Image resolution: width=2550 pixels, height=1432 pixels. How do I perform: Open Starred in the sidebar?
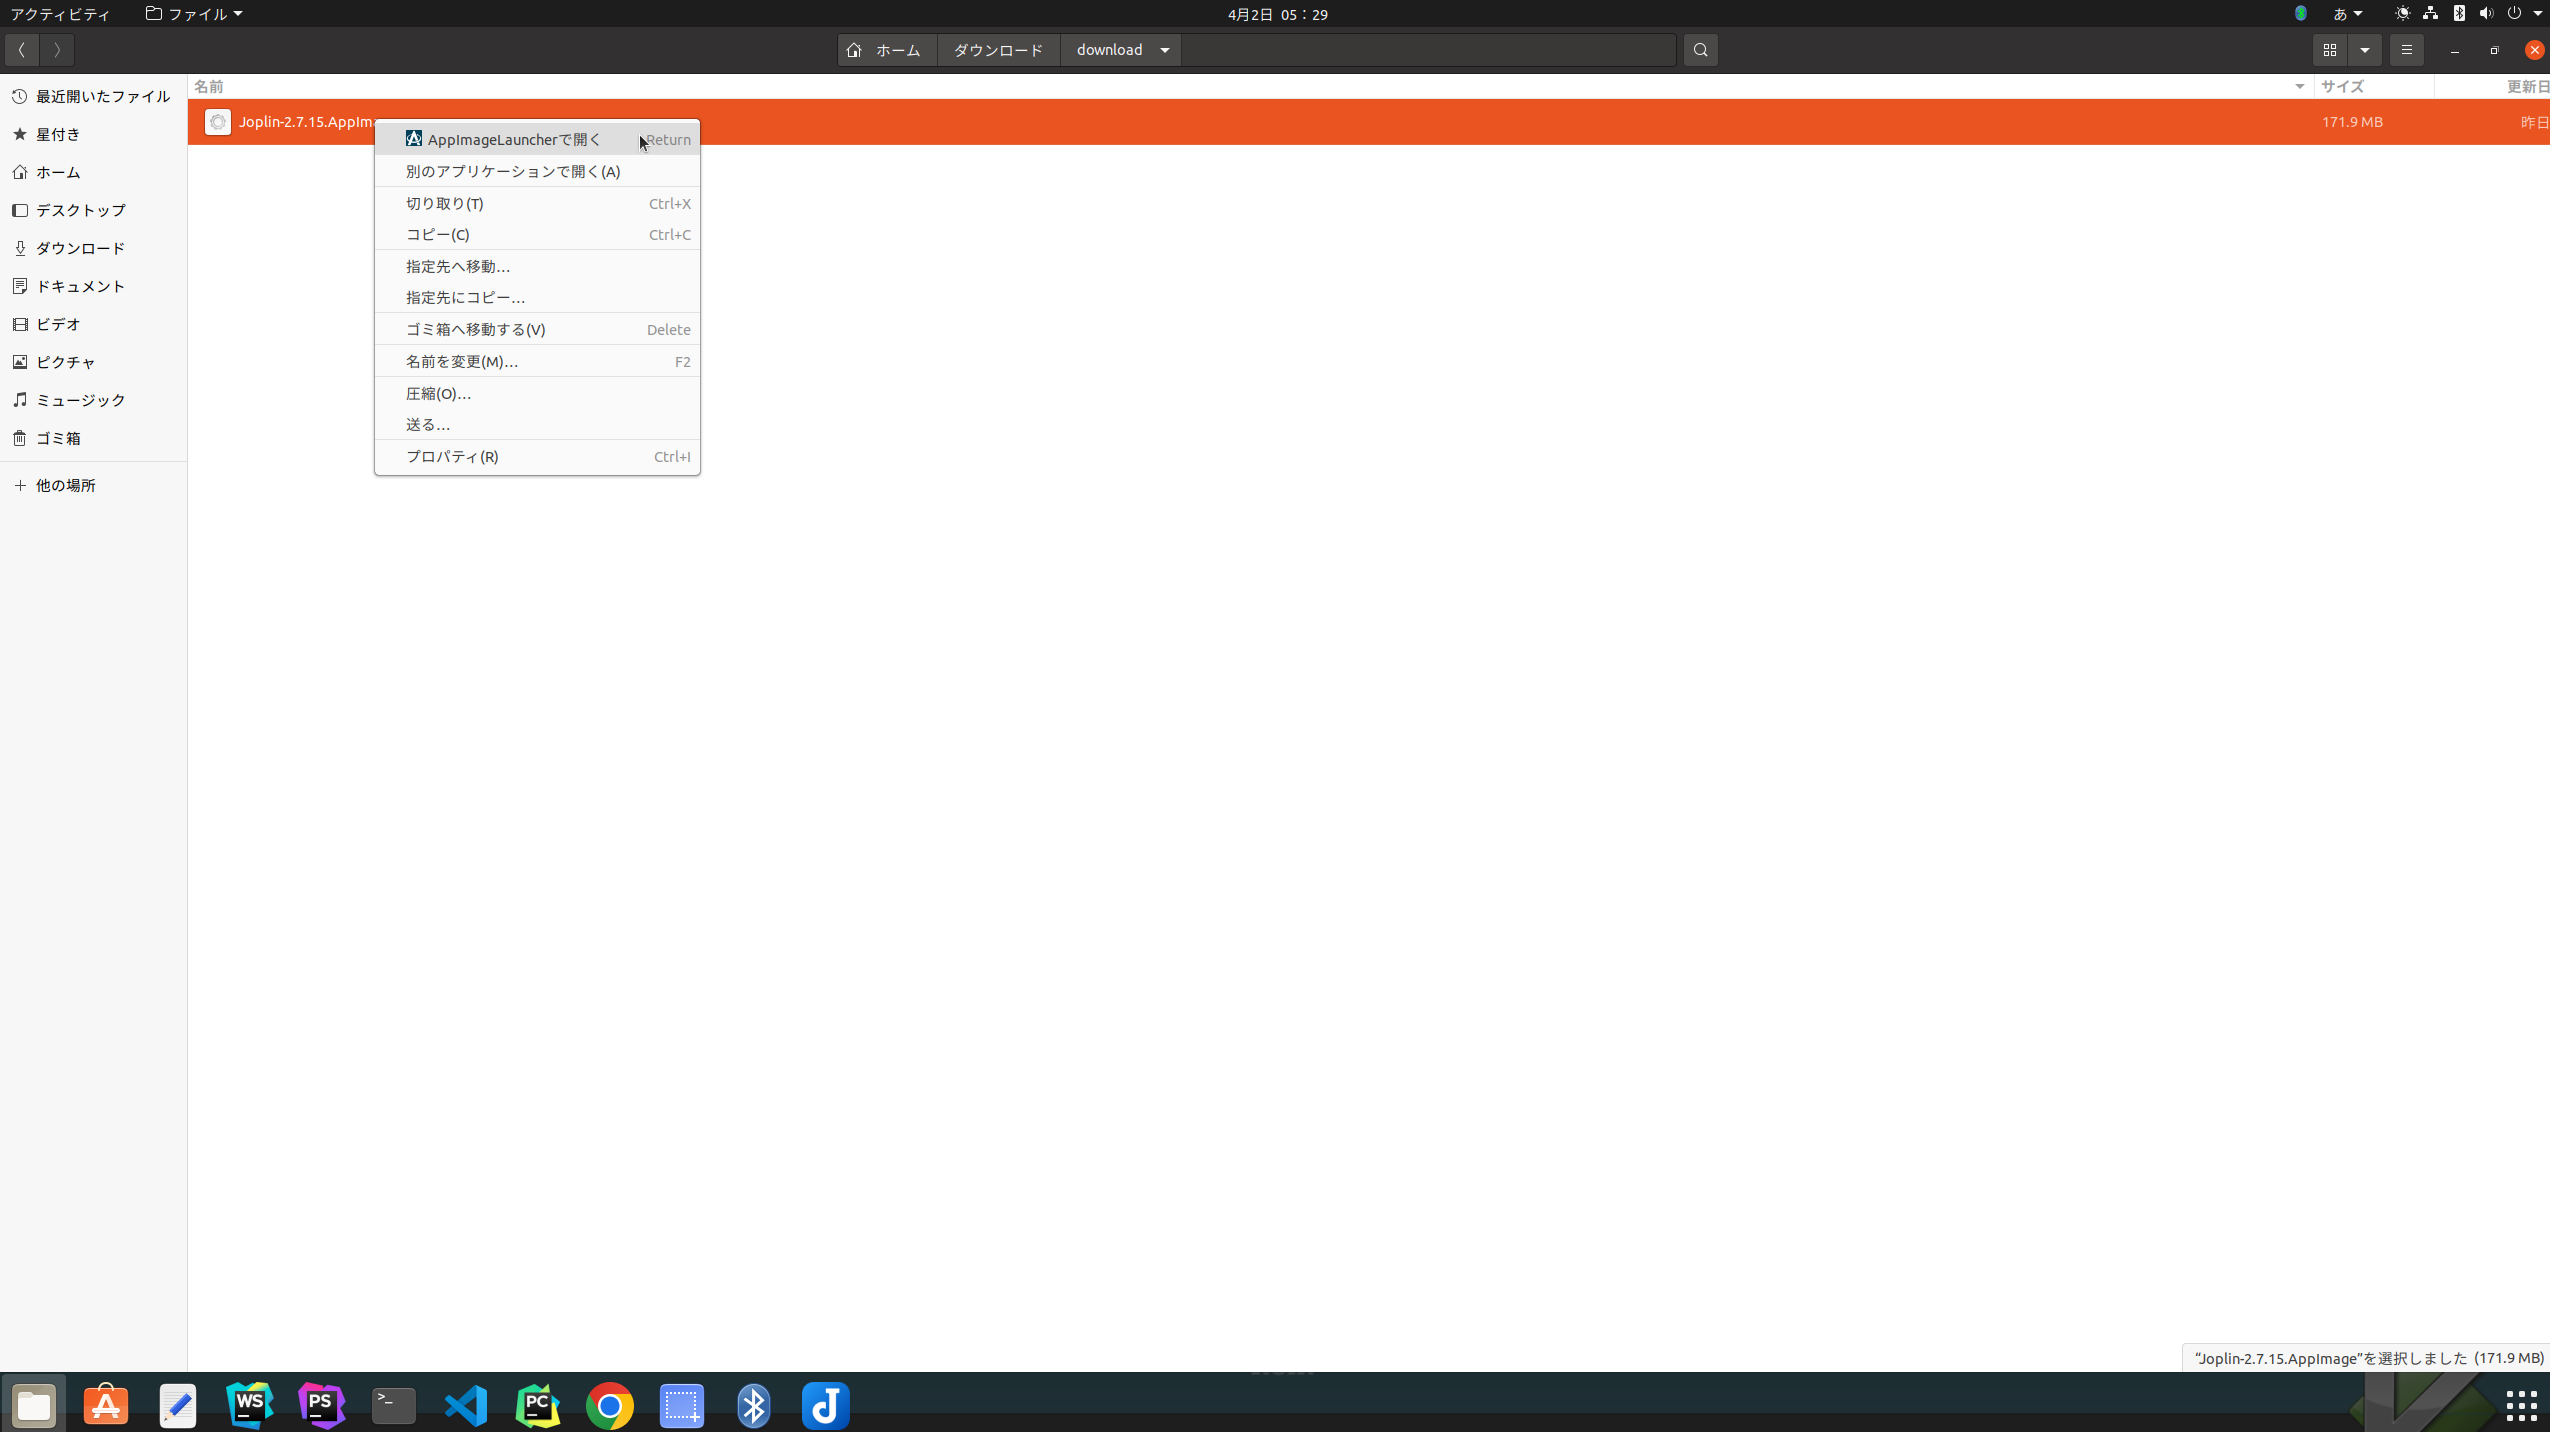click(58, 134)
